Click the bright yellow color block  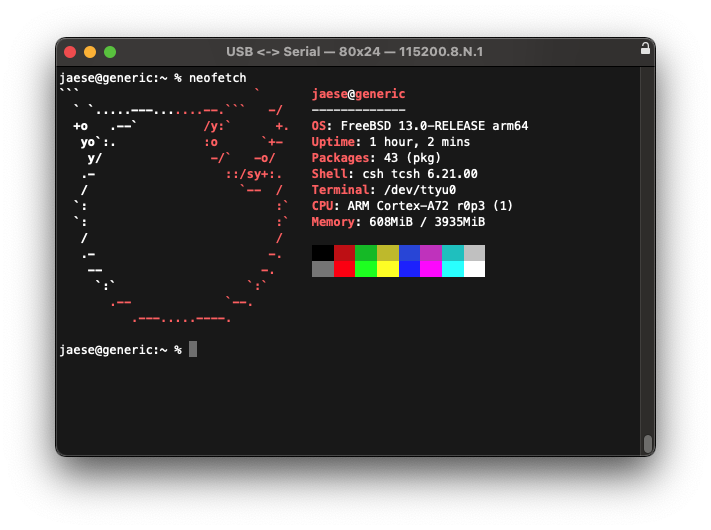click(x=388, y=269)
